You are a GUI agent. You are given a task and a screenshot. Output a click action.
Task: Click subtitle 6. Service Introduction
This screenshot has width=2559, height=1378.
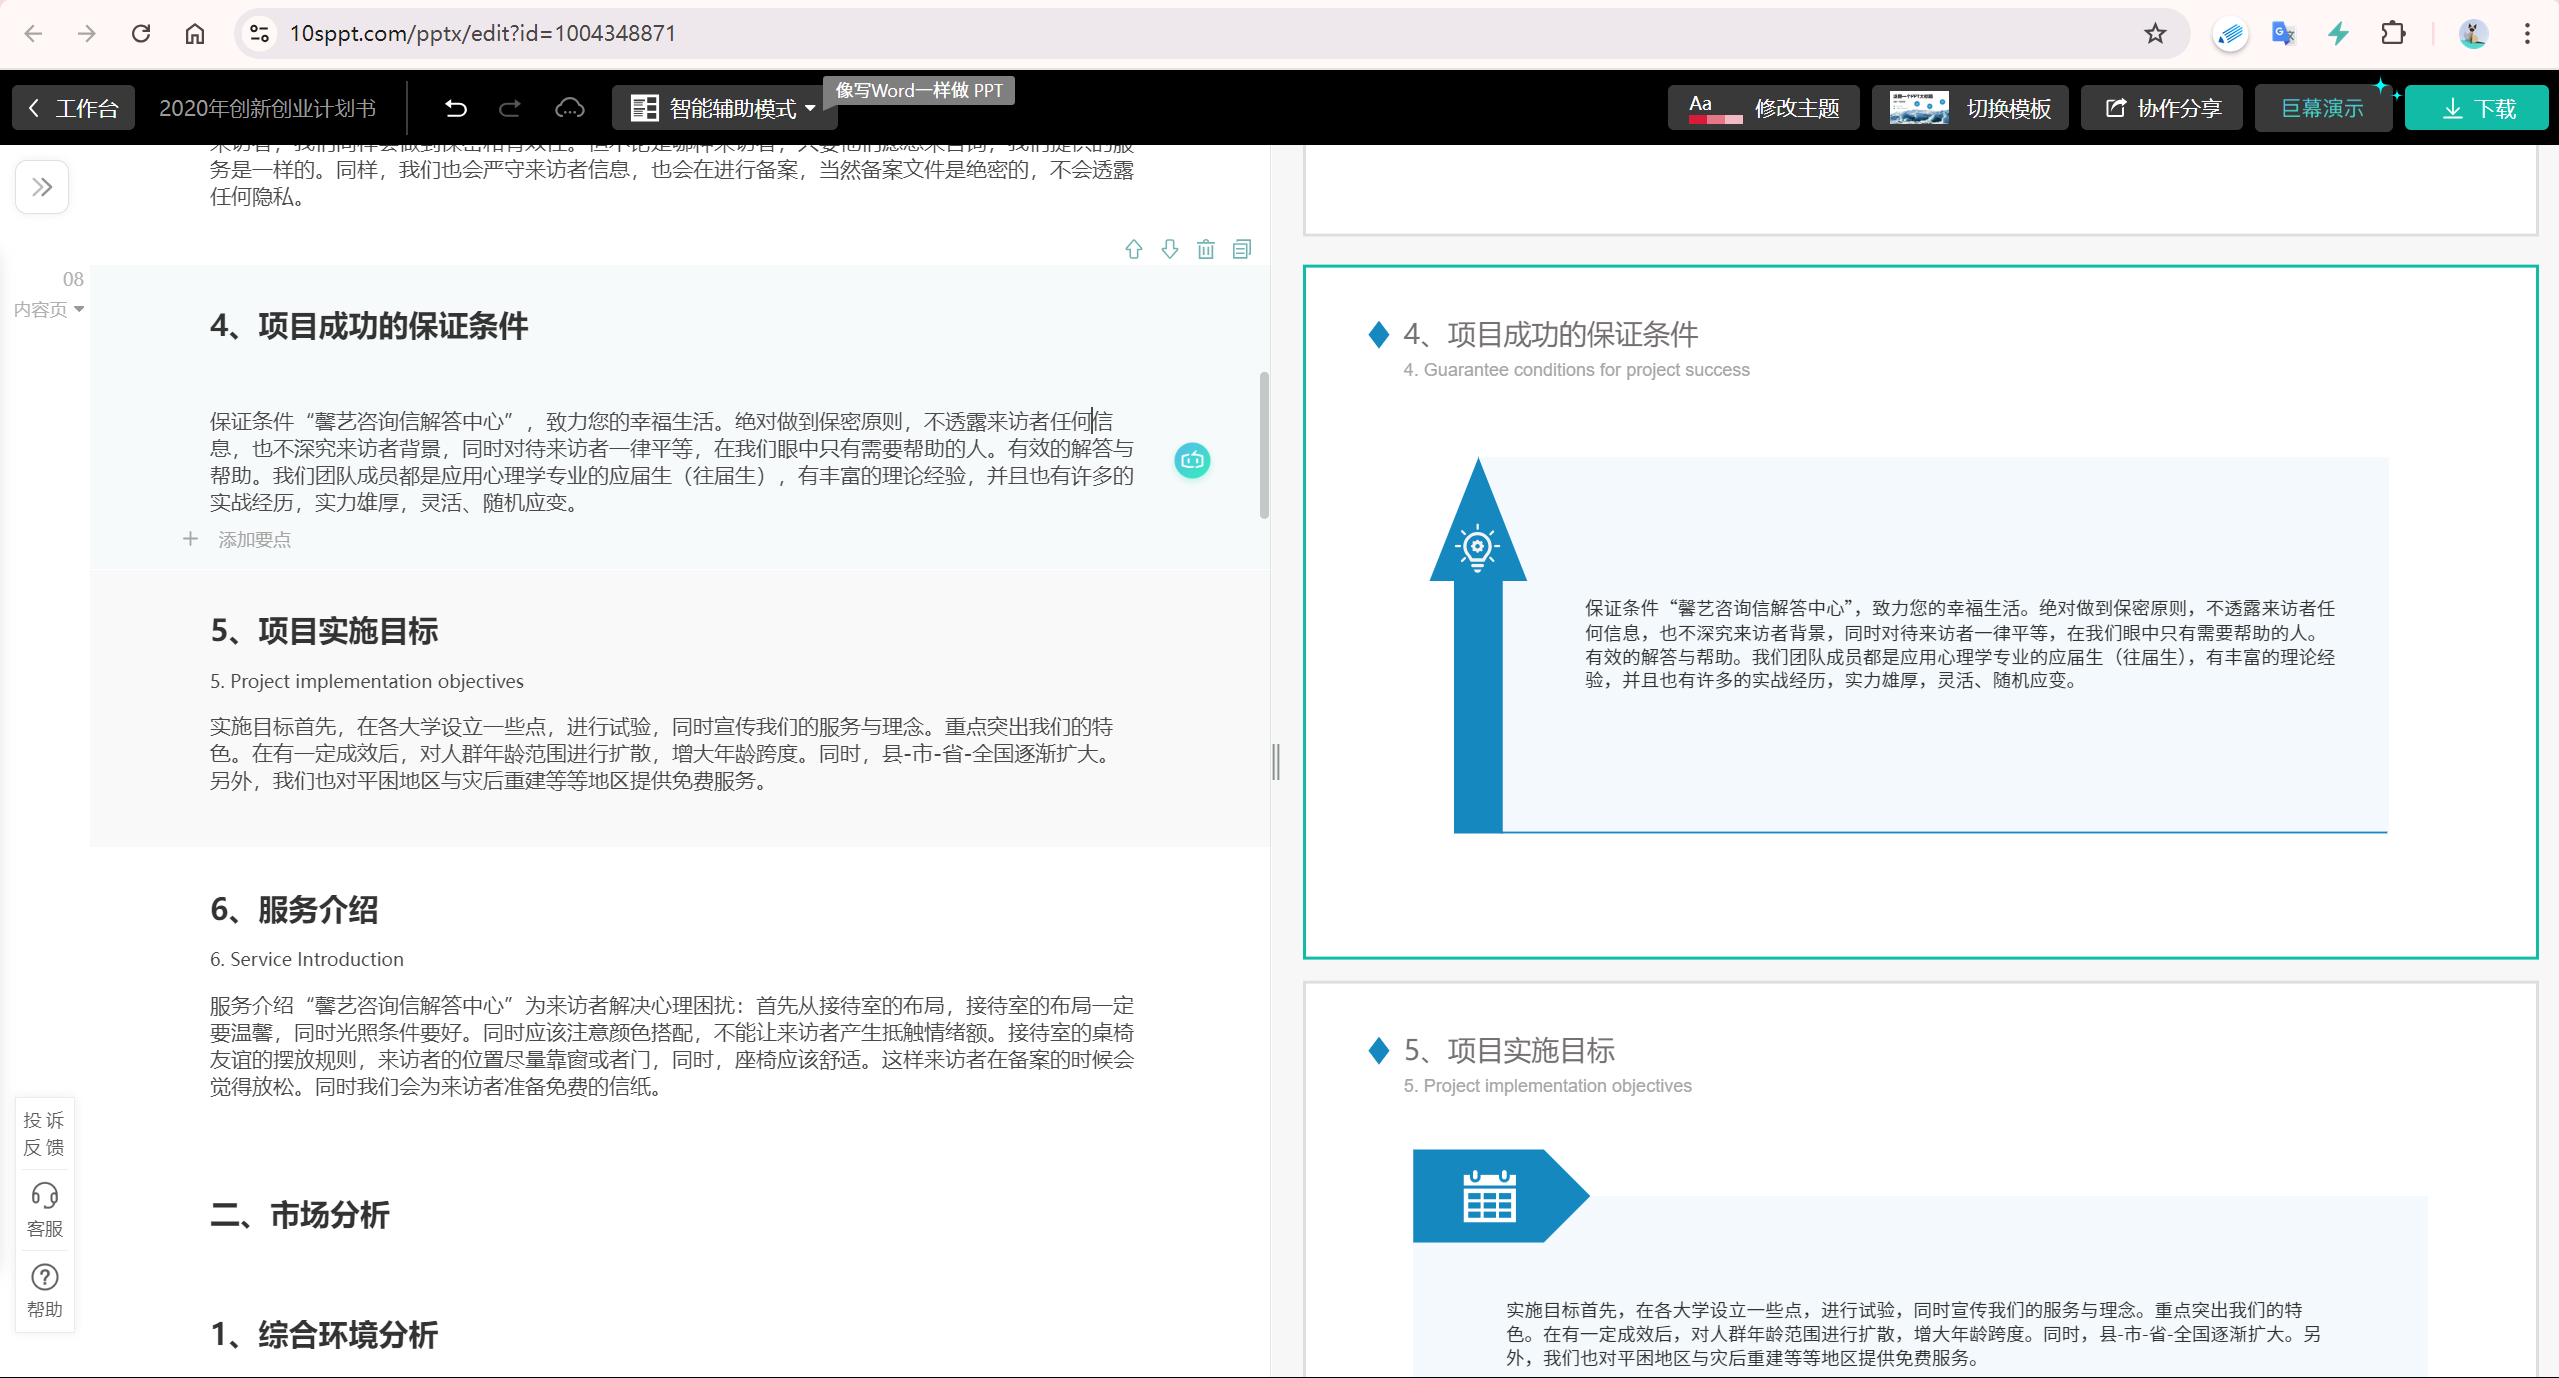[307, 959]
